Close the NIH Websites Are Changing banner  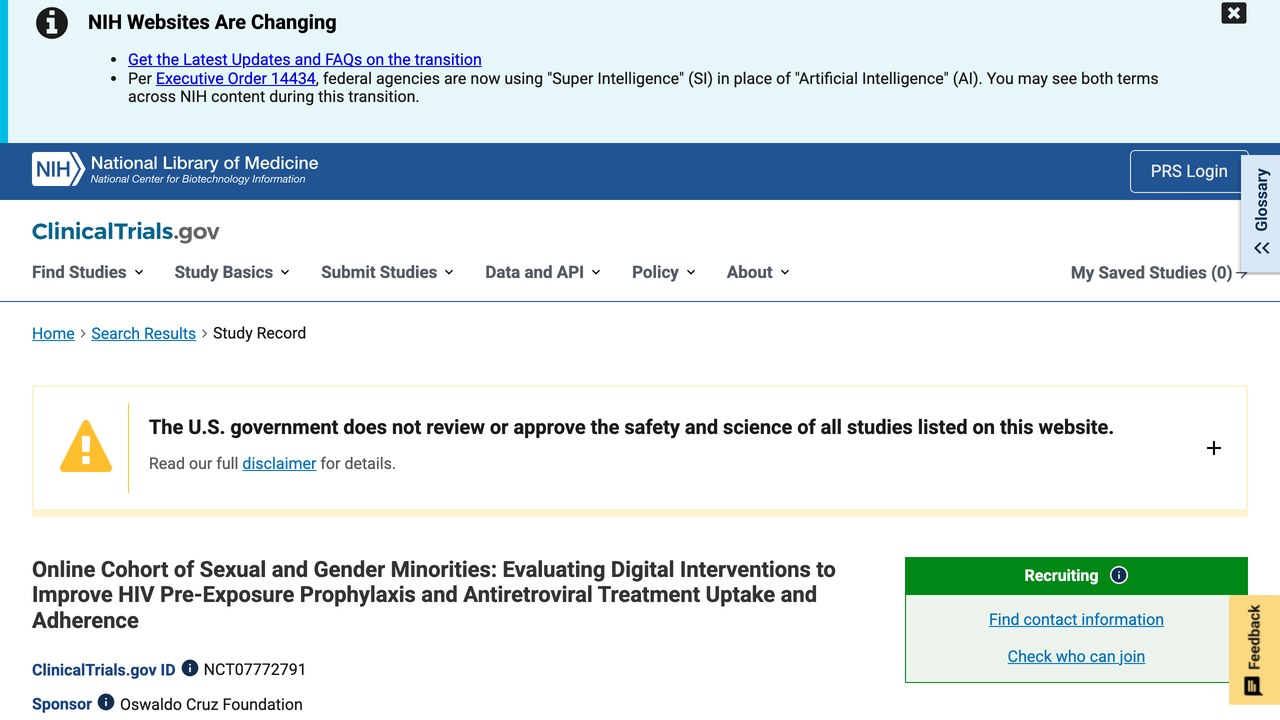point(1234,13)
